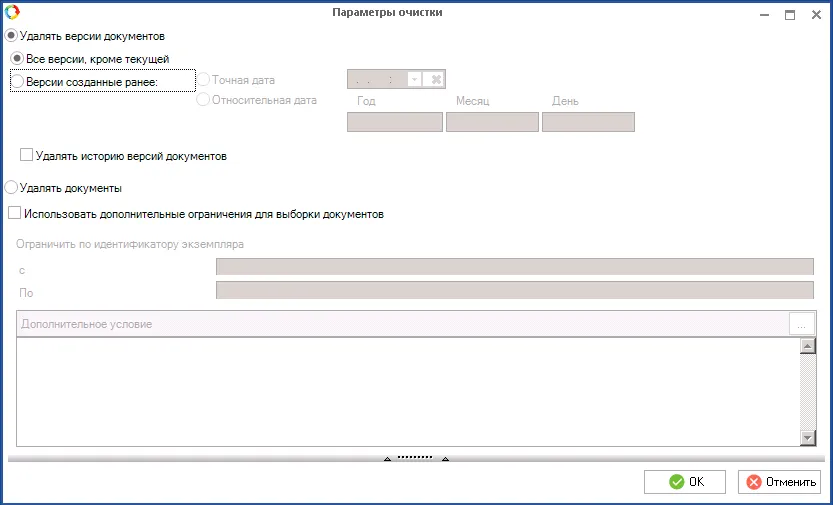
Task: Maximize the Параметры очистки window
Action: point(789,15)
